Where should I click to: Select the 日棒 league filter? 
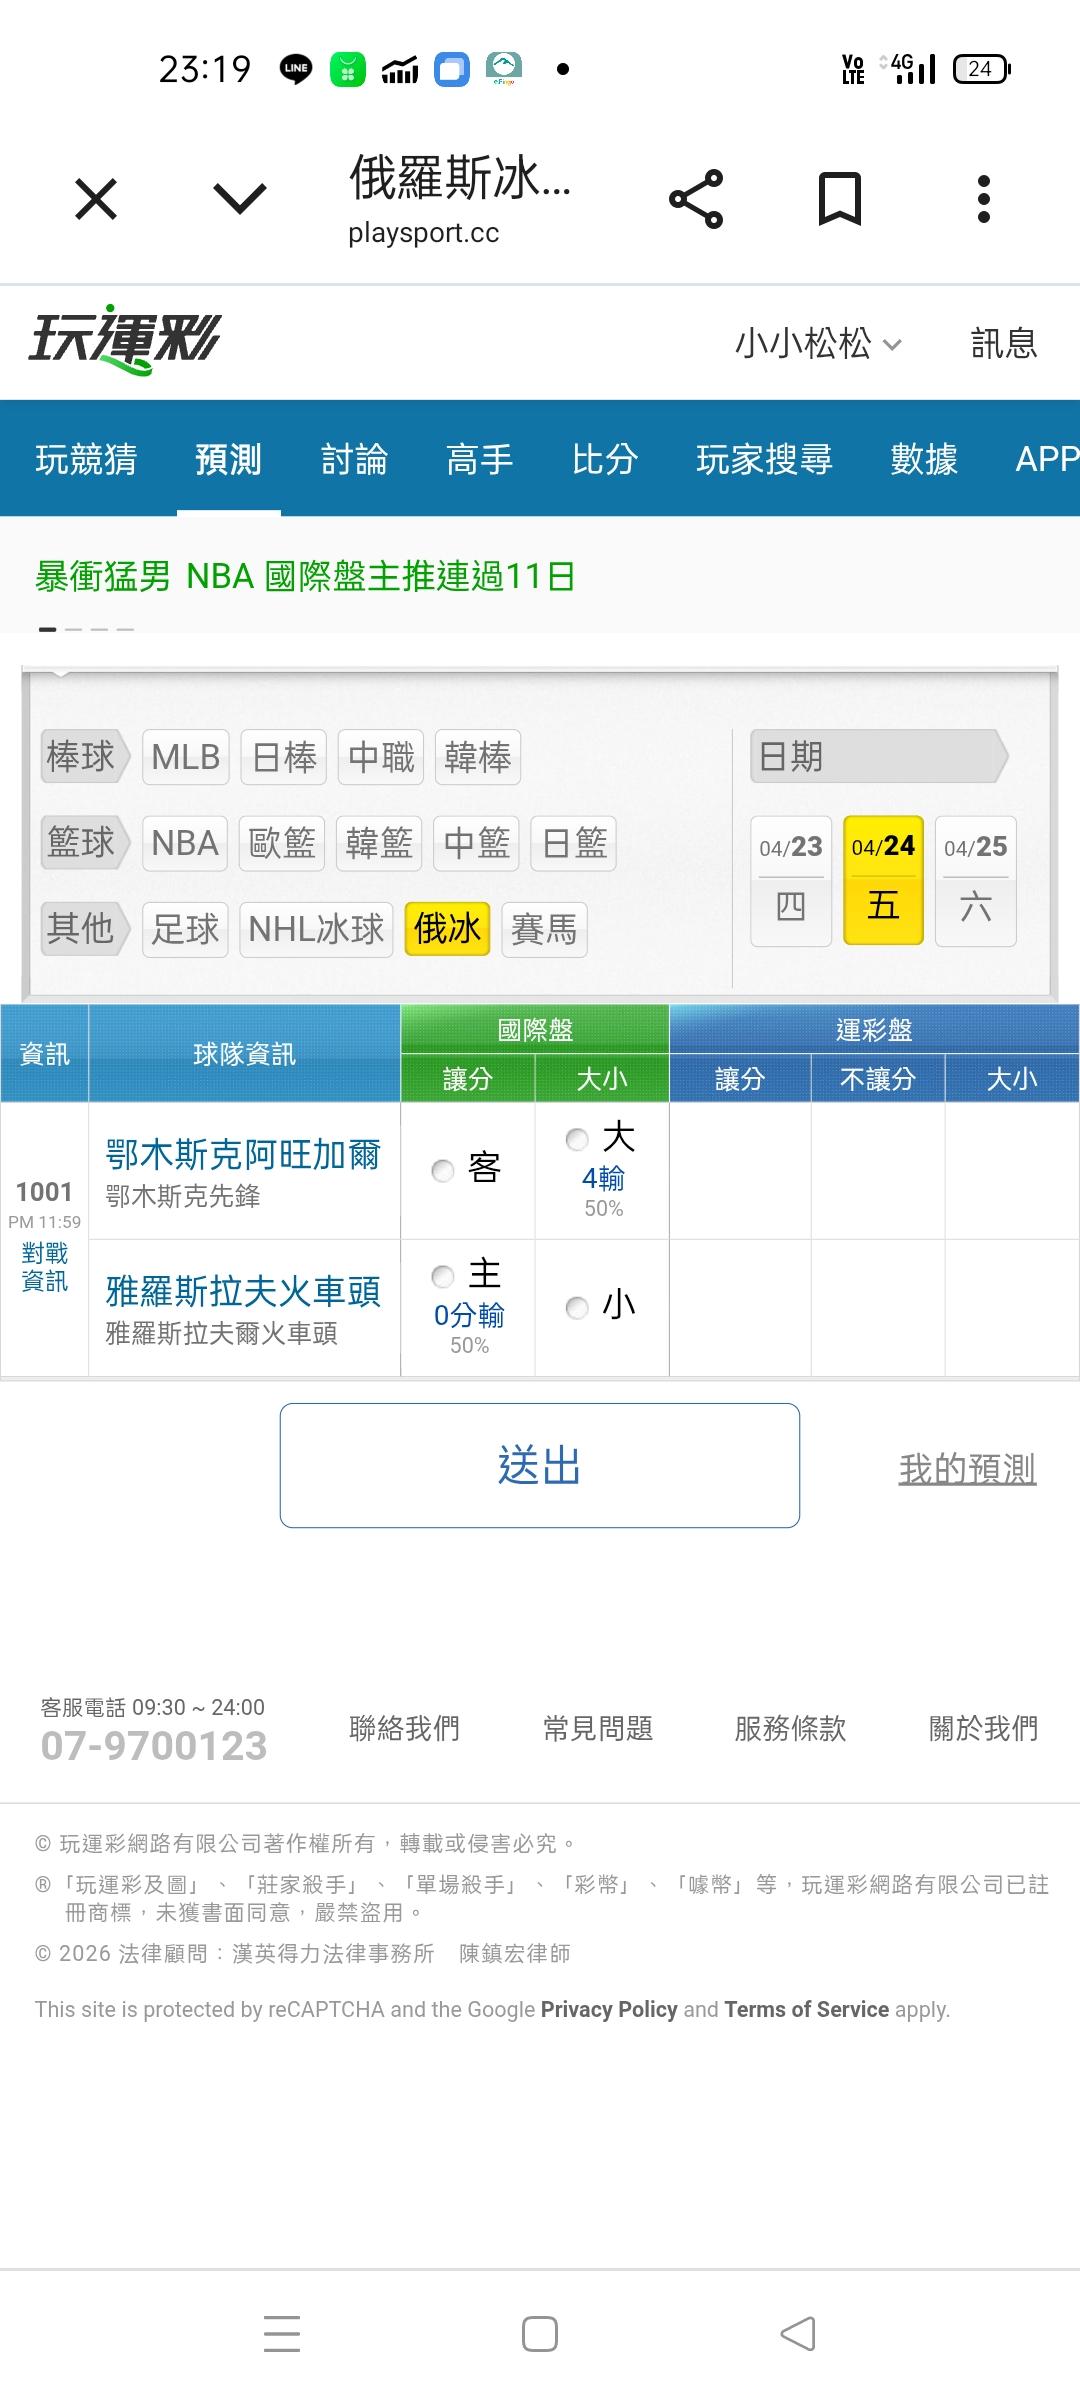click(284, 757)
